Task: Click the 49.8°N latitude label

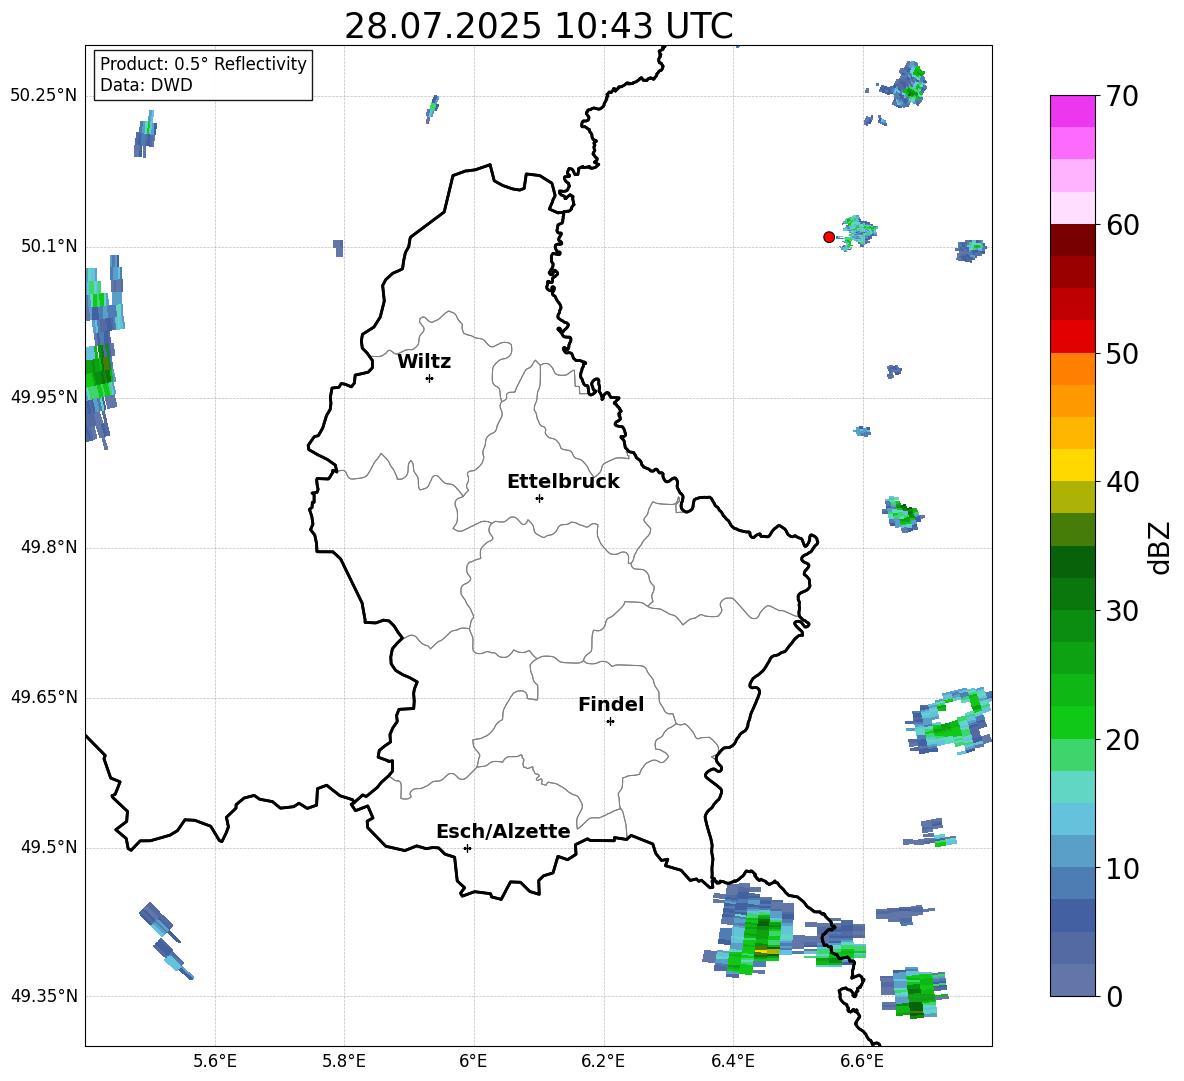Action: [x=49, y=547]
